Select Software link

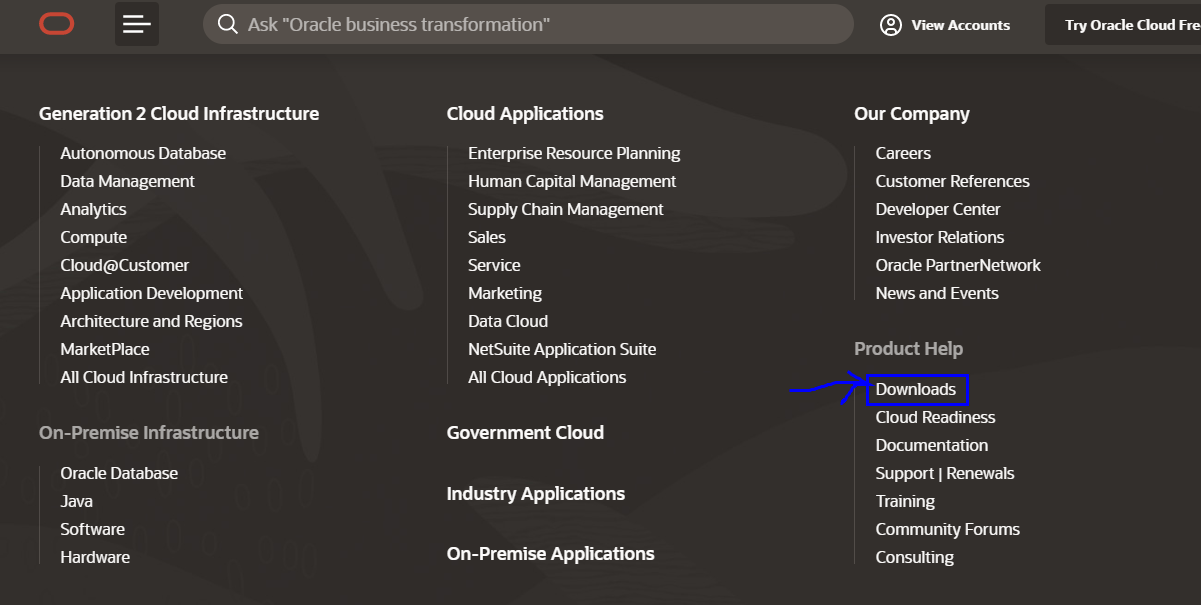click(92, 529)
